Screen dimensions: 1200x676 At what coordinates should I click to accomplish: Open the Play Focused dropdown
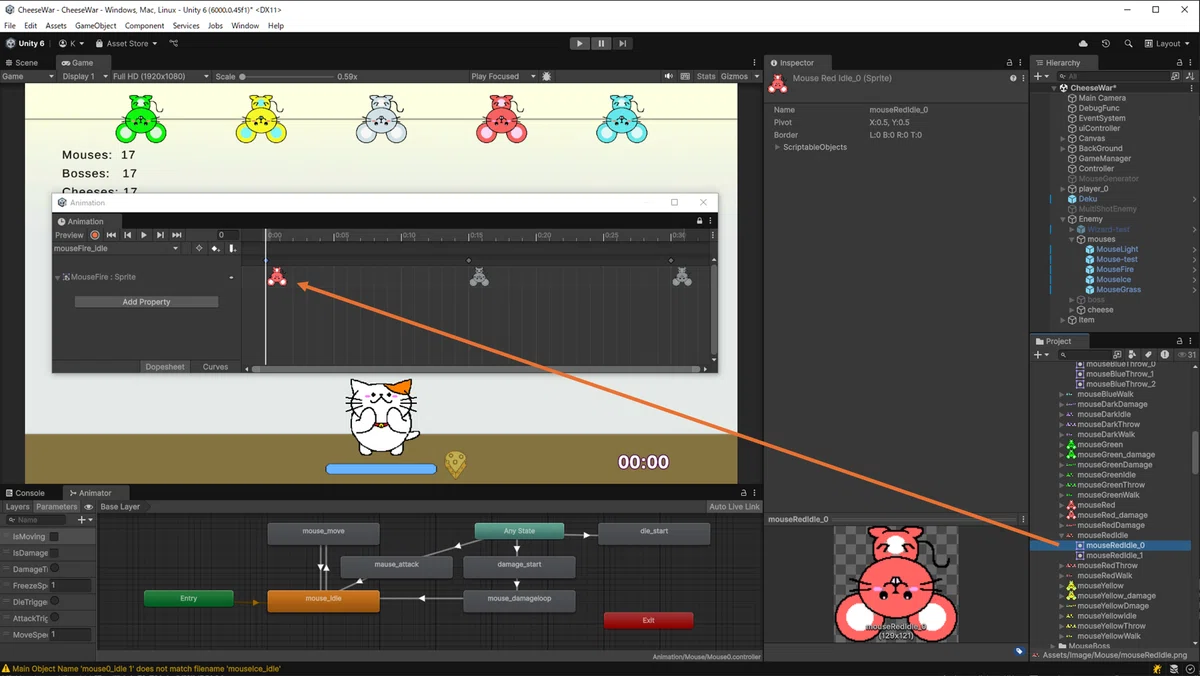(x=503, y=76)
